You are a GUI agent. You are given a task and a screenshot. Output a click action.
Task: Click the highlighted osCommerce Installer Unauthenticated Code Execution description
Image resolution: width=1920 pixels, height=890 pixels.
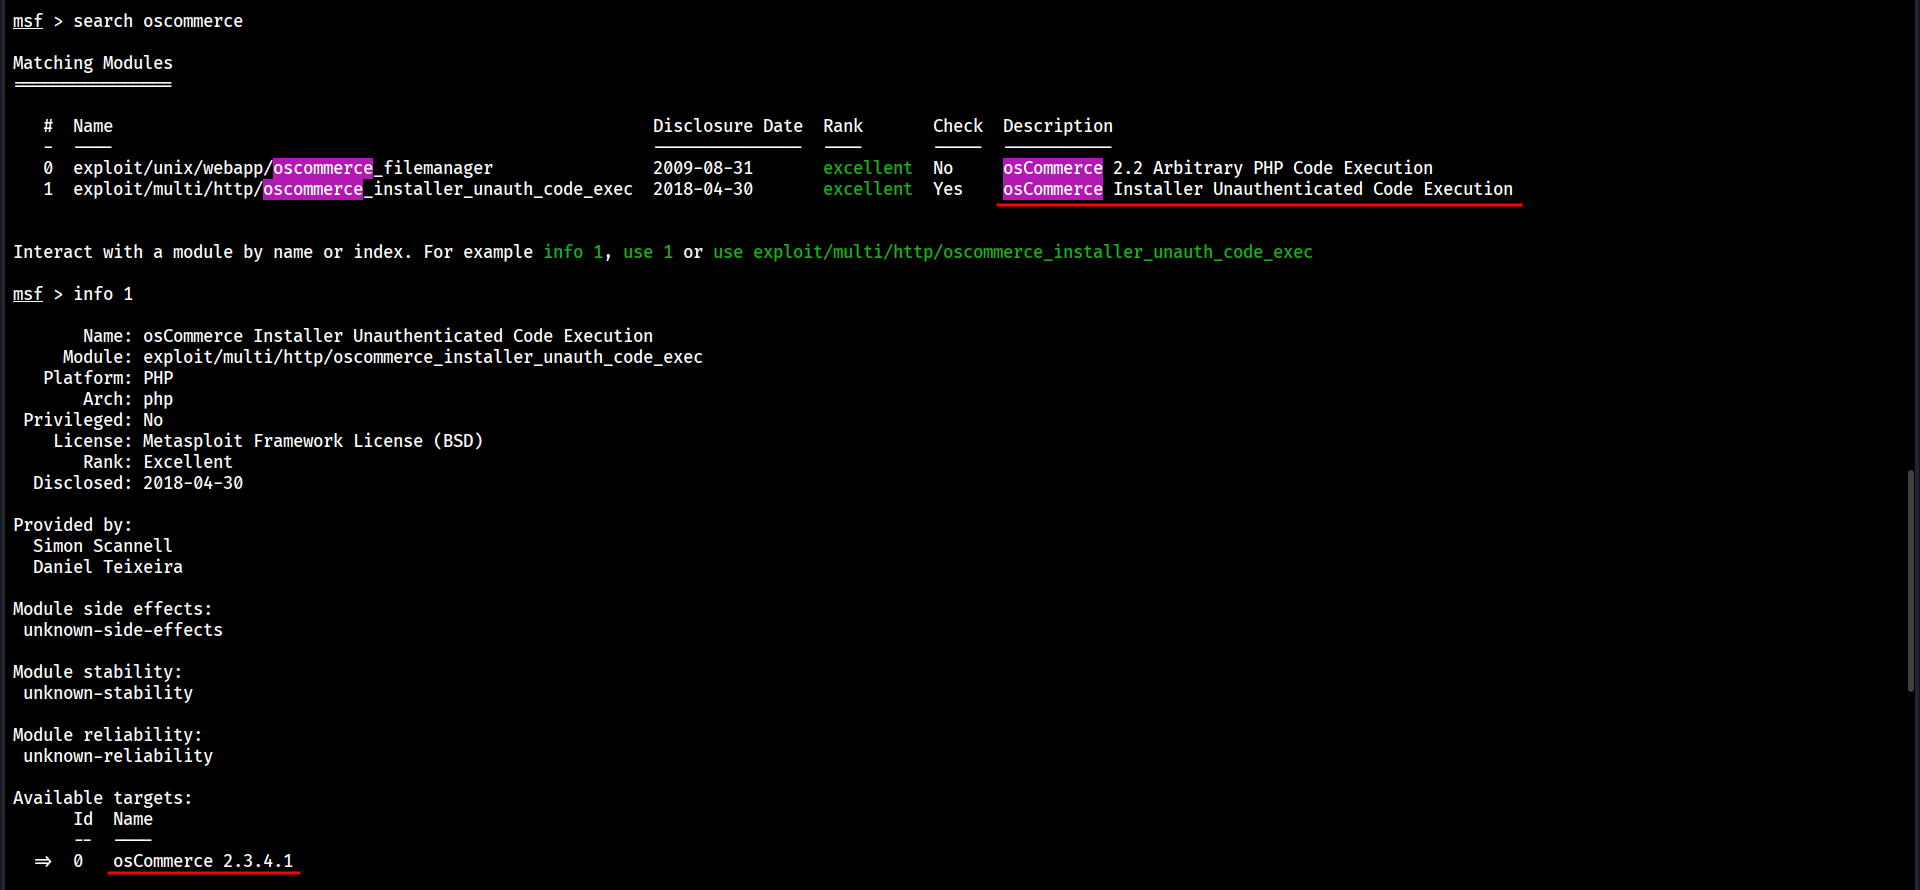[x=1257, y=189]
